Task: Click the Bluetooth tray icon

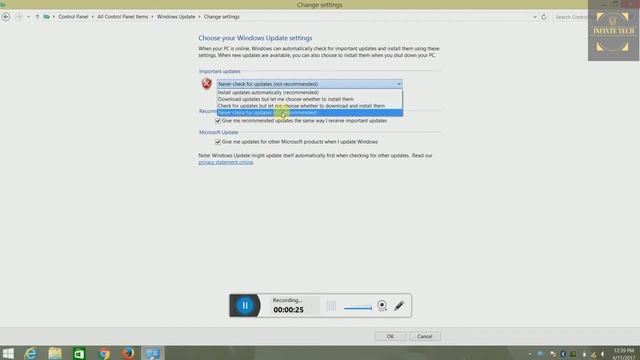Action: [x=563, y=354]
